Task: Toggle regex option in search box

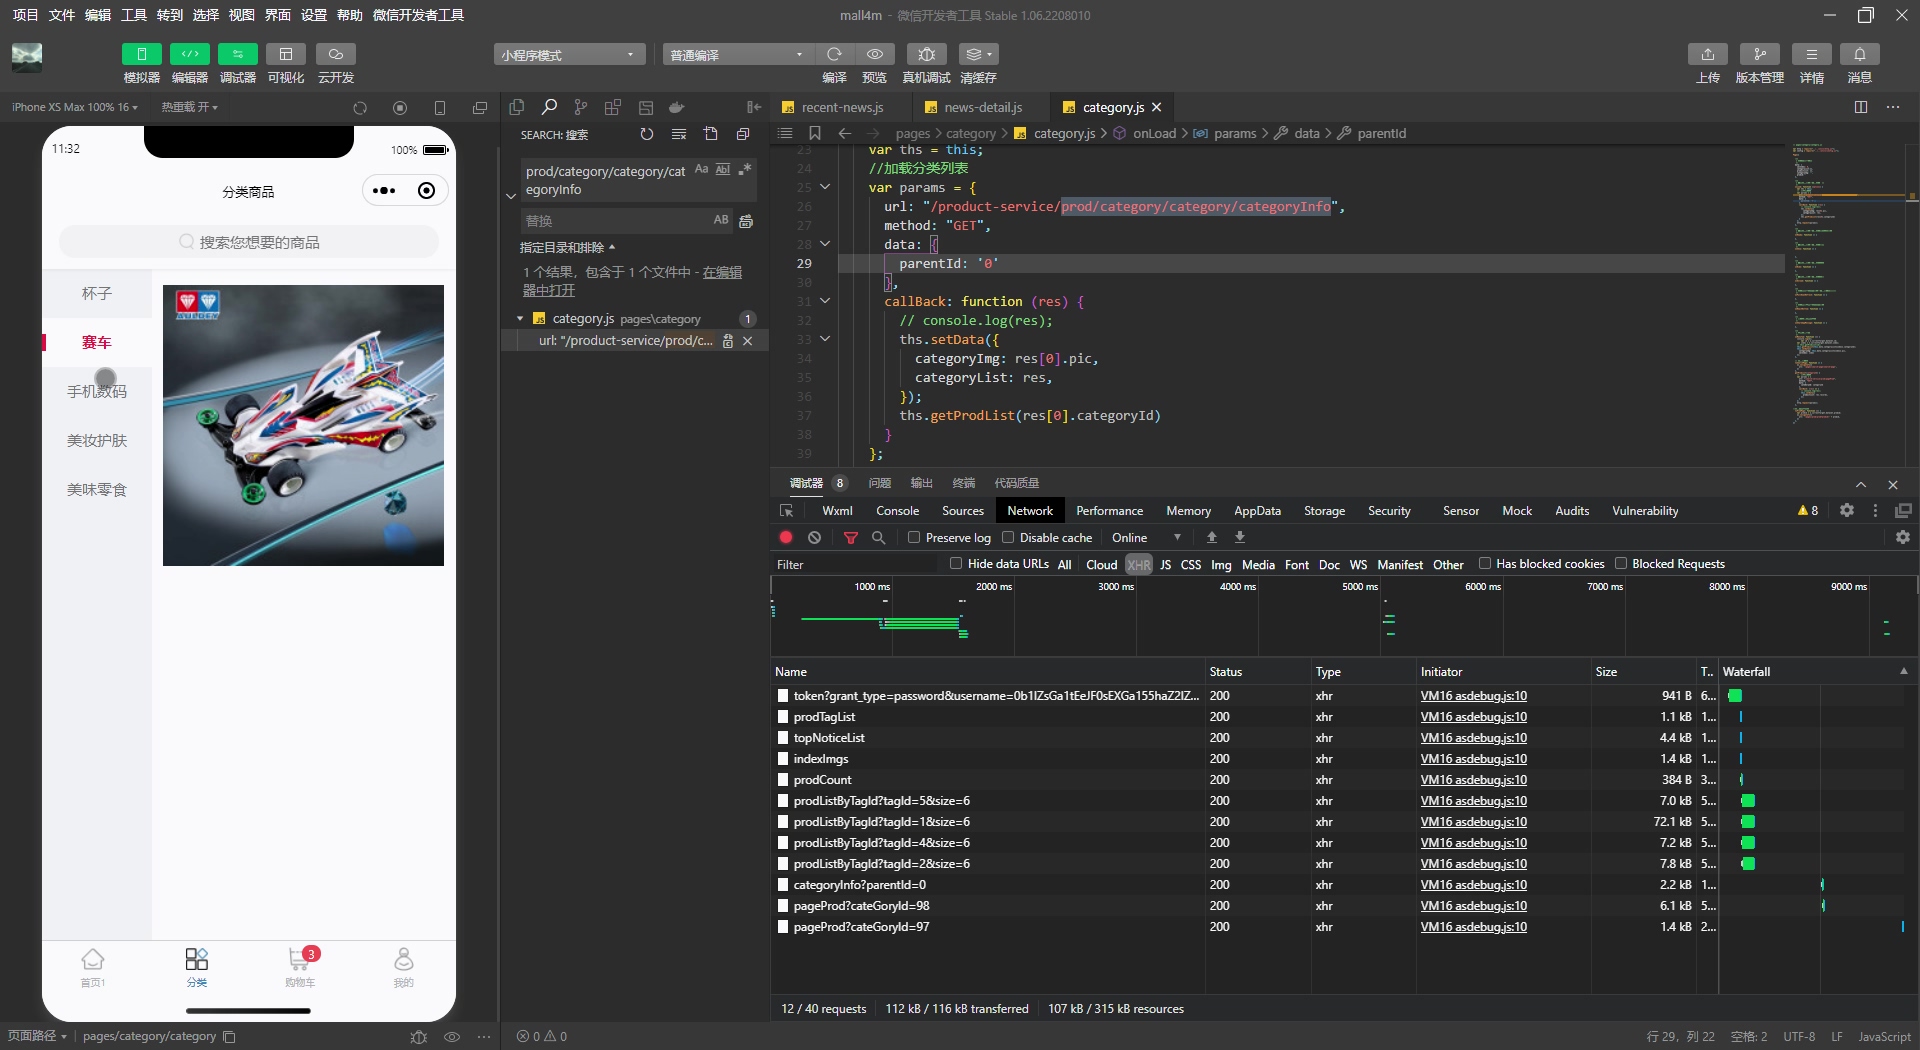Action: [x=745, y=170]
